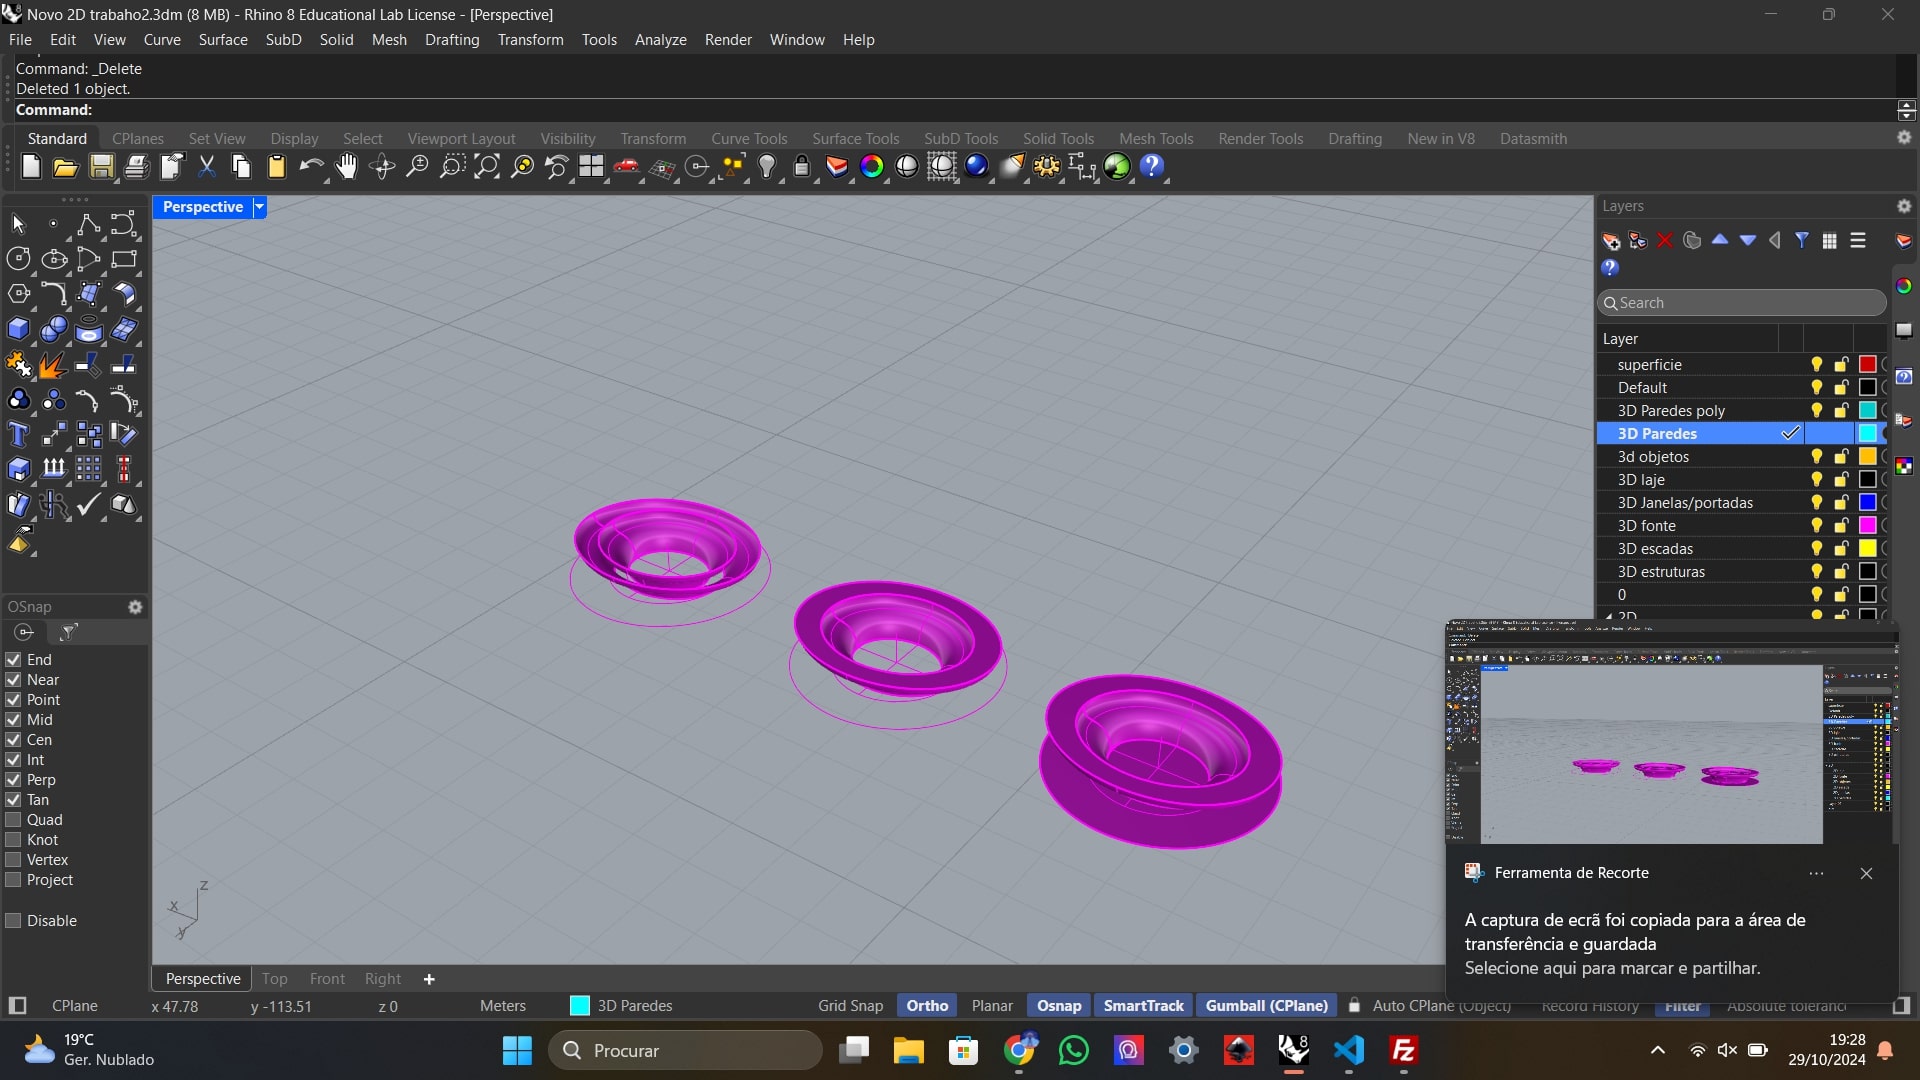Enable the Quad osnap checkbox
Image resolution: width=1920 pixels, height=1080 pixels.
(x=13, y=820)
